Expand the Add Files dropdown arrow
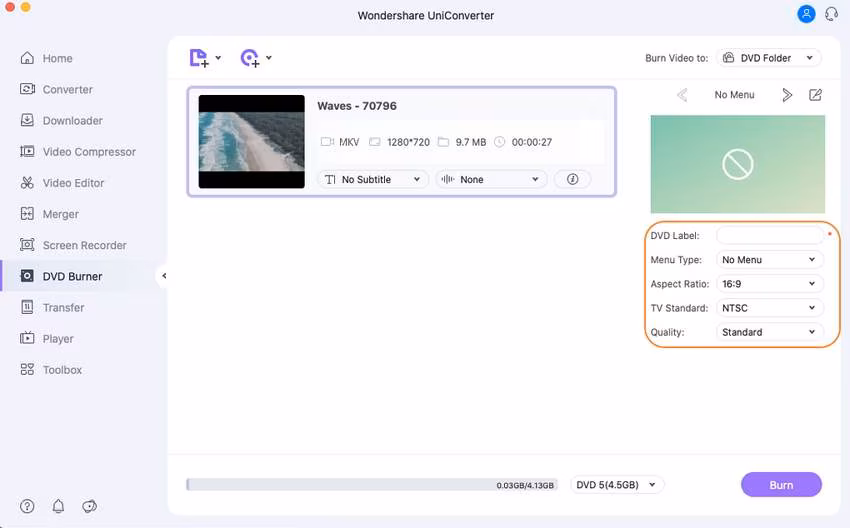850x528 pixels. point(218,57)
